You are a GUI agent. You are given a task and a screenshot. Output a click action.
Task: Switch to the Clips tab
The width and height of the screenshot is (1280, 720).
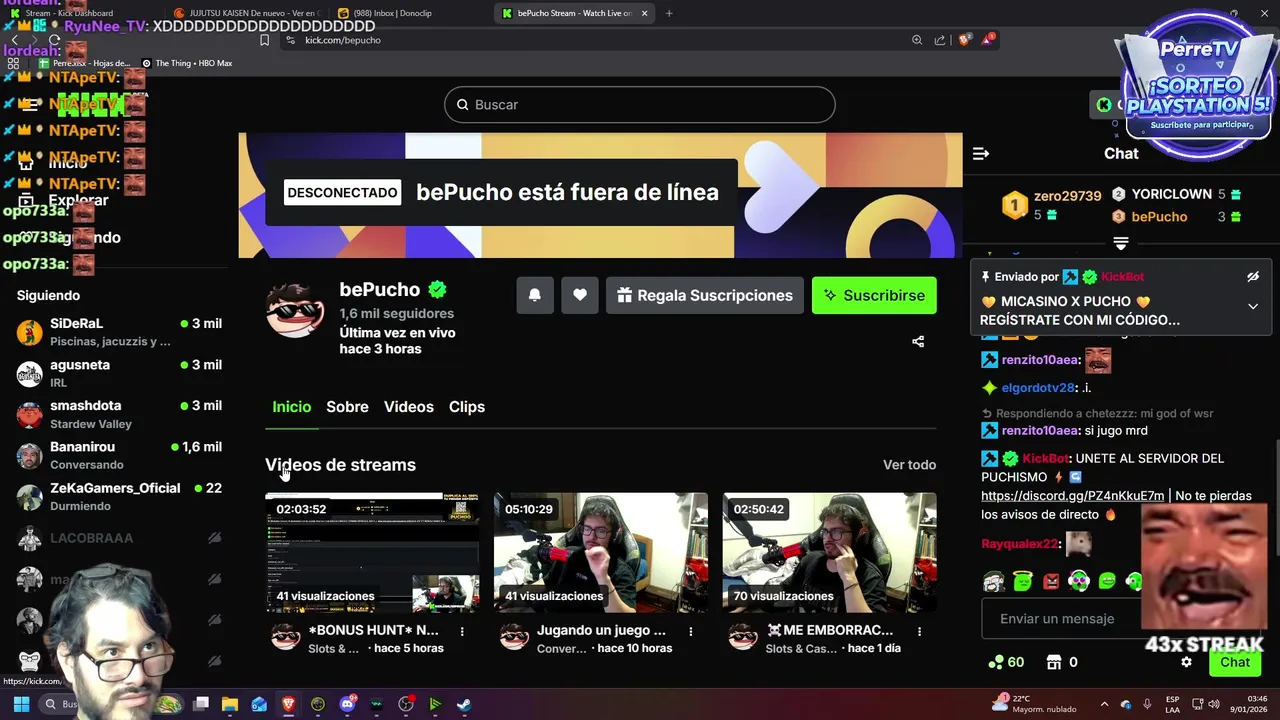[467, 407]
